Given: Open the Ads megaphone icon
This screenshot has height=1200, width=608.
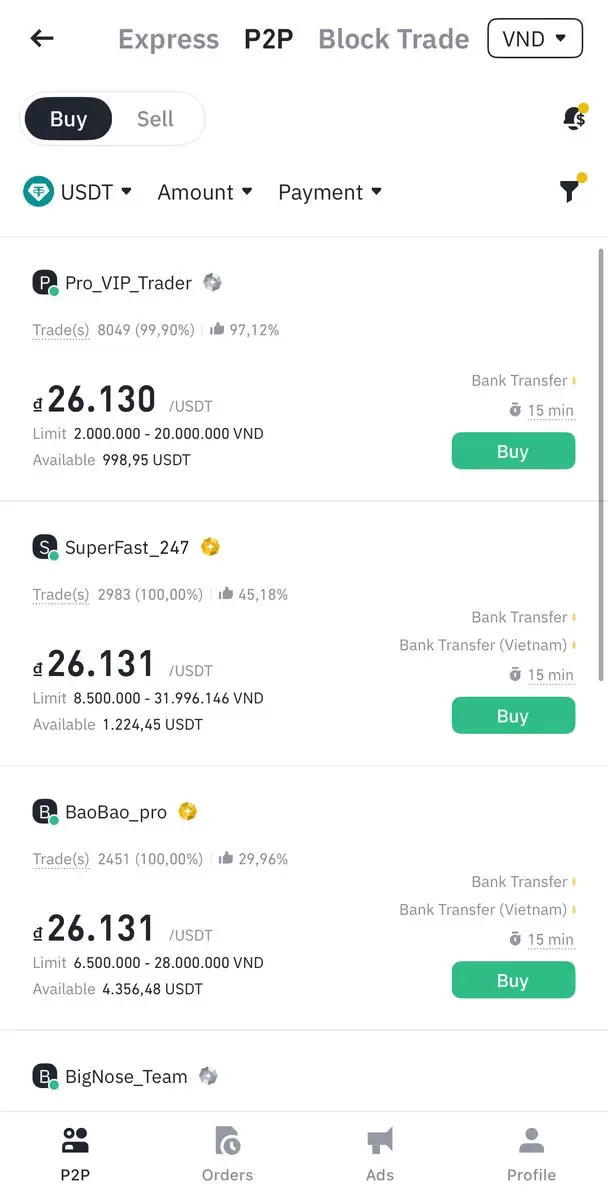Looking at the screenshot, I should (x=380, y=1141).
